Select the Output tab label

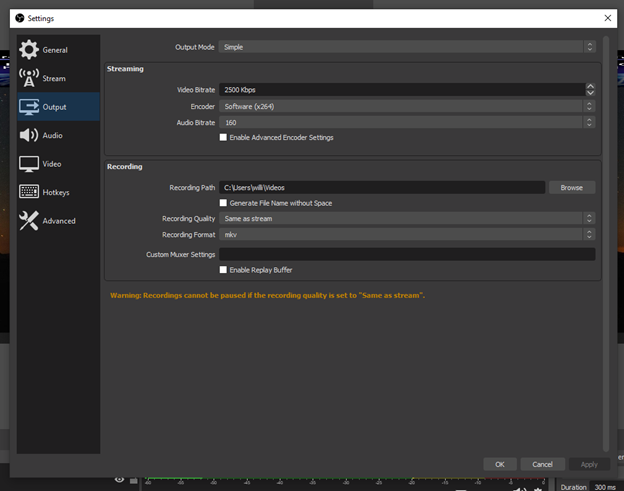tap(55, 107)
